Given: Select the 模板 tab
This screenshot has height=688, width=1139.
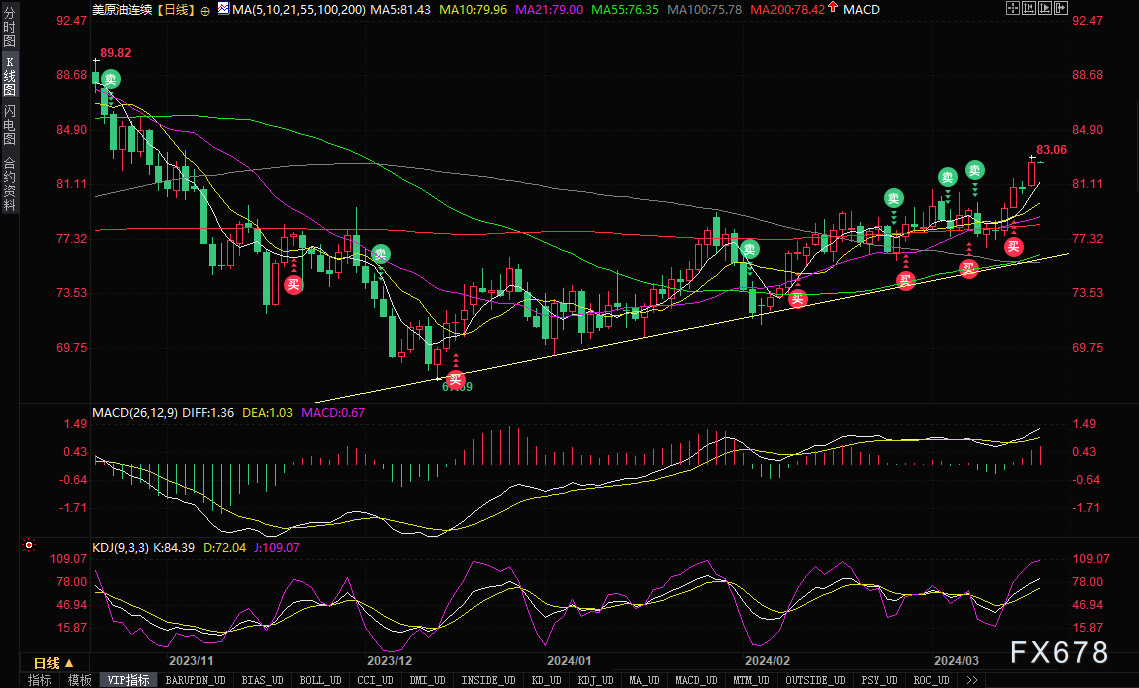Looking at the screenshot, I should 79,680.
